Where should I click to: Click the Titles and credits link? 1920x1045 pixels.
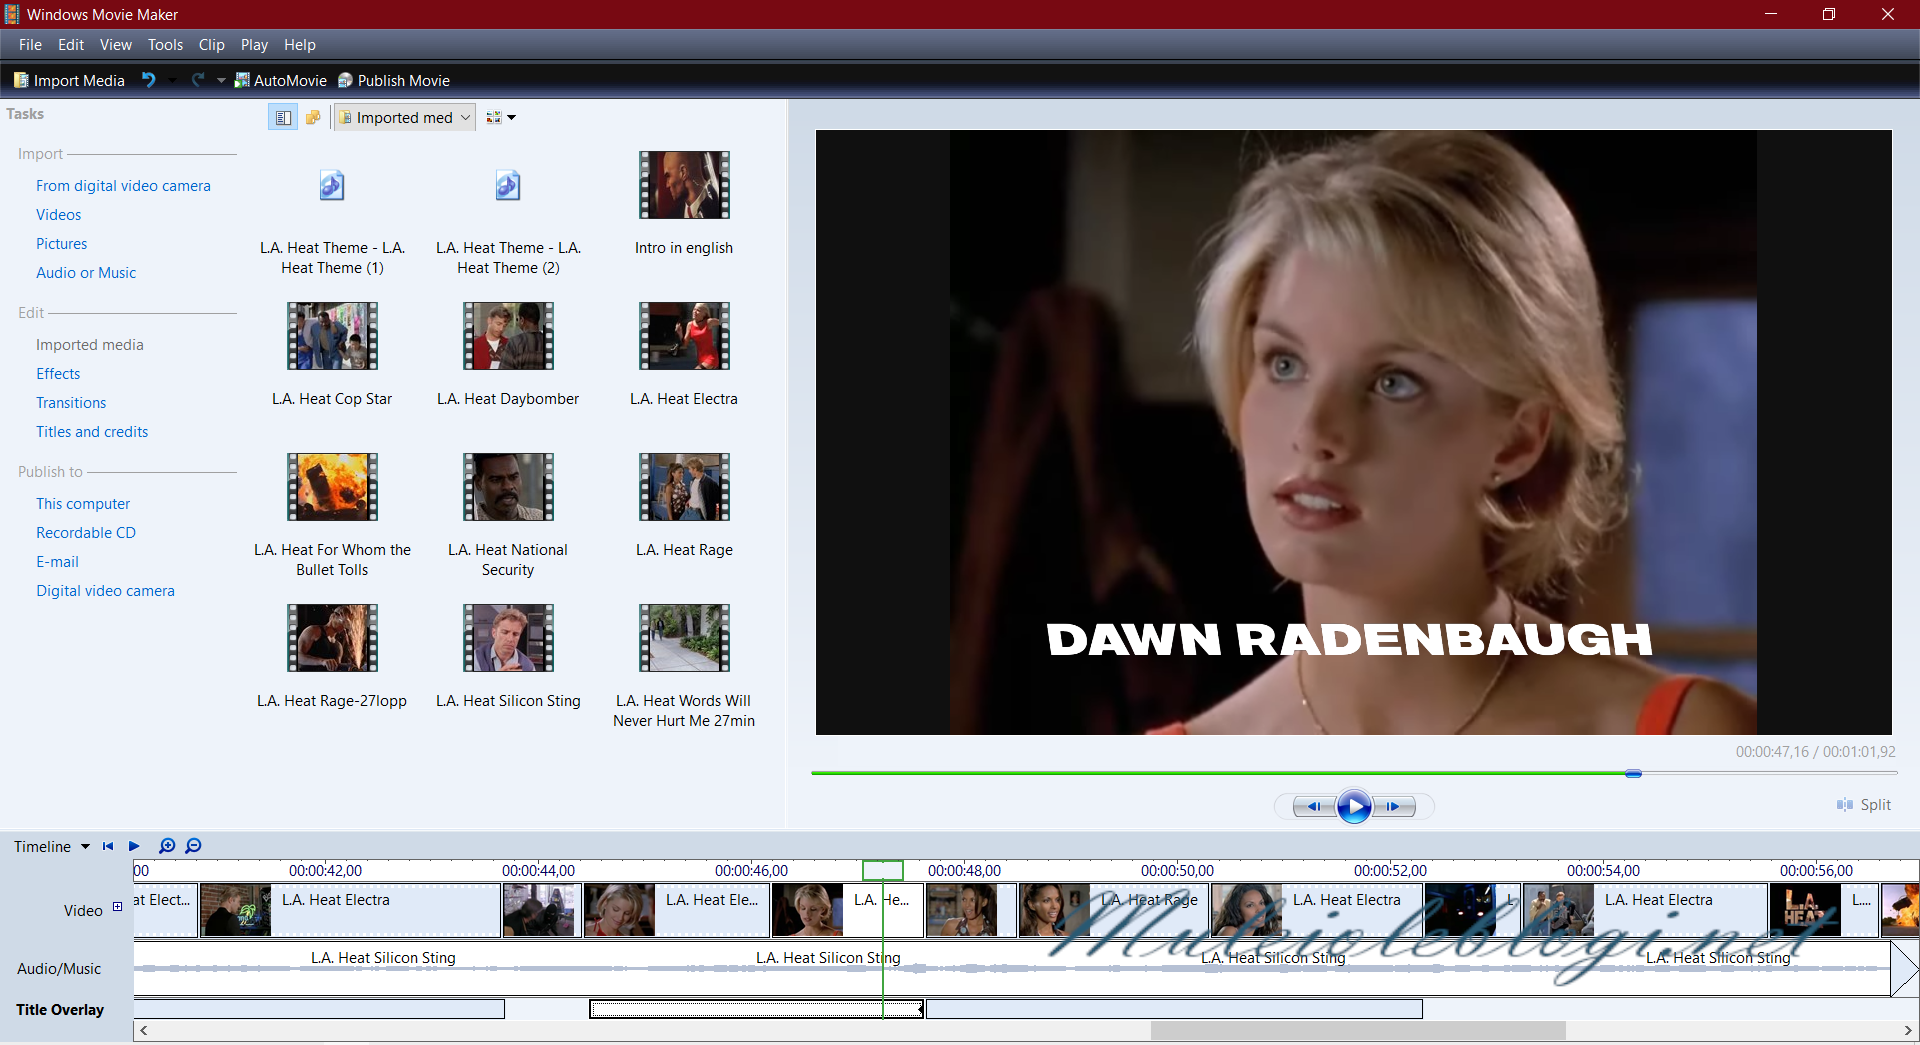[92, 432]
